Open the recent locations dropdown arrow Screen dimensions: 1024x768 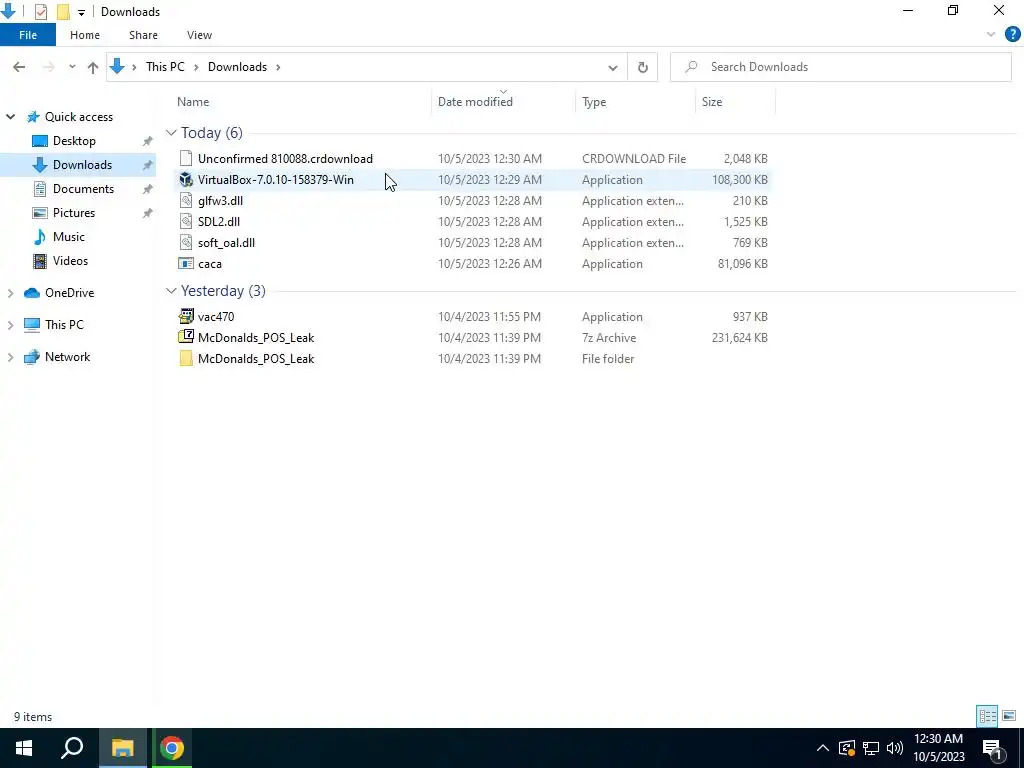72,67
